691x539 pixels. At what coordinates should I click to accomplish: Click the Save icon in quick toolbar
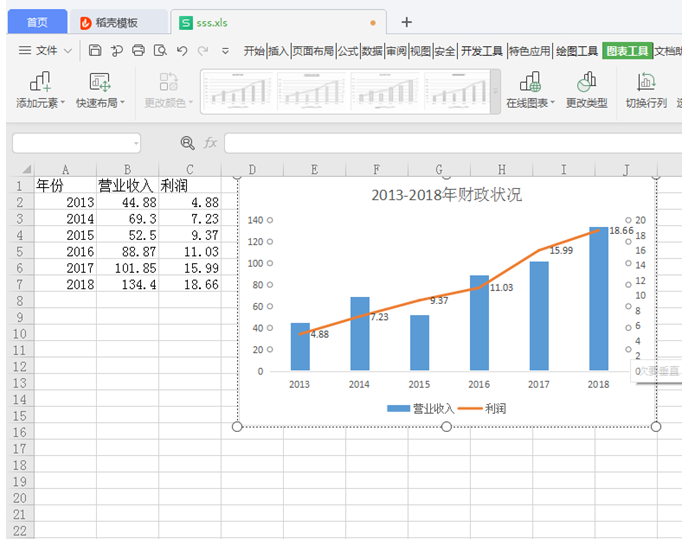pyautogui.click(x=95, y=50)
